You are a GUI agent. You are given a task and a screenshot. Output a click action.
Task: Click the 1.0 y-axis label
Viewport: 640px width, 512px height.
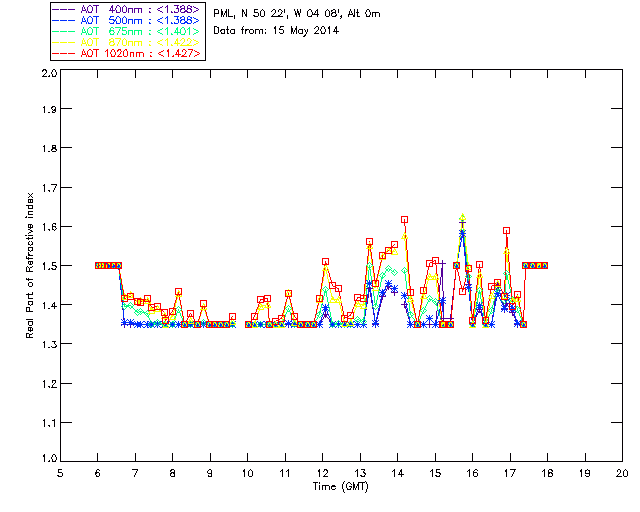point(49,458)
